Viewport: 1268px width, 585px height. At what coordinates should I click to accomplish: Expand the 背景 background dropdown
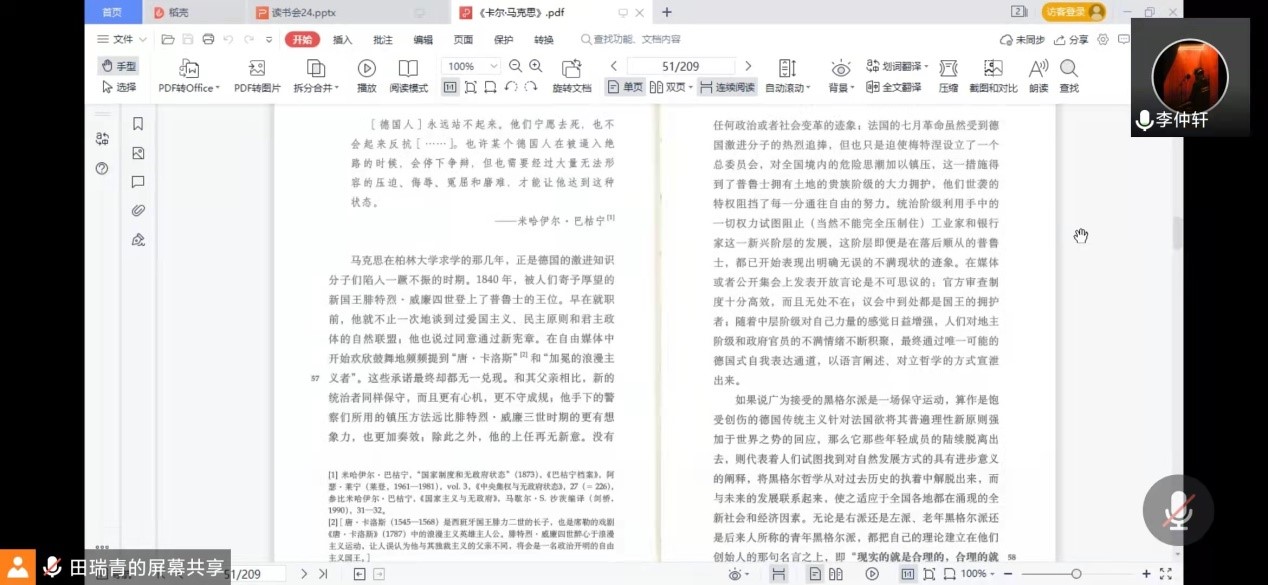(841, 87)
